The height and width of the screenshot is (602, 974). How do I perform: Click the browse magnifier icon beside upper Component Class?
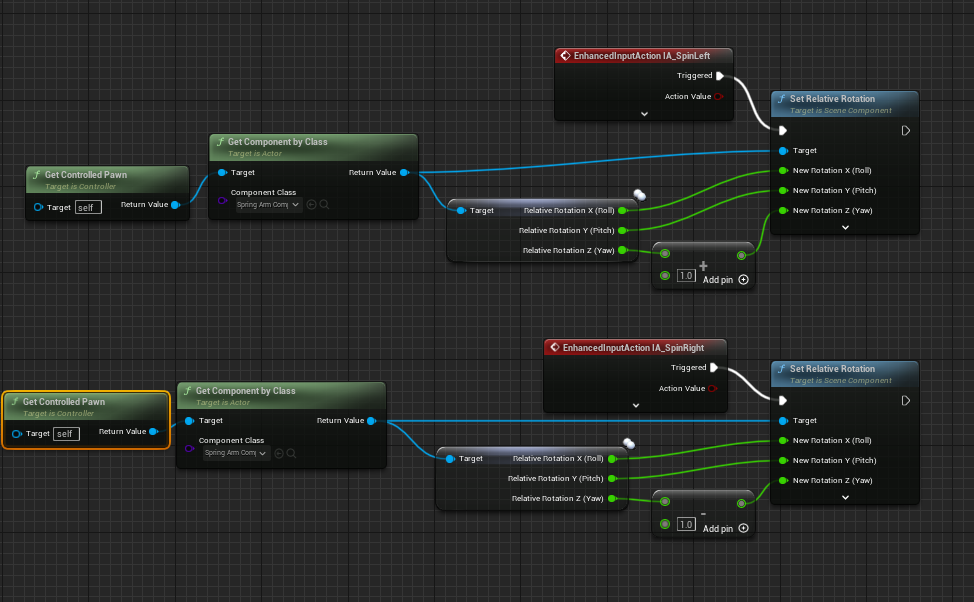click(x=325, y=205)
